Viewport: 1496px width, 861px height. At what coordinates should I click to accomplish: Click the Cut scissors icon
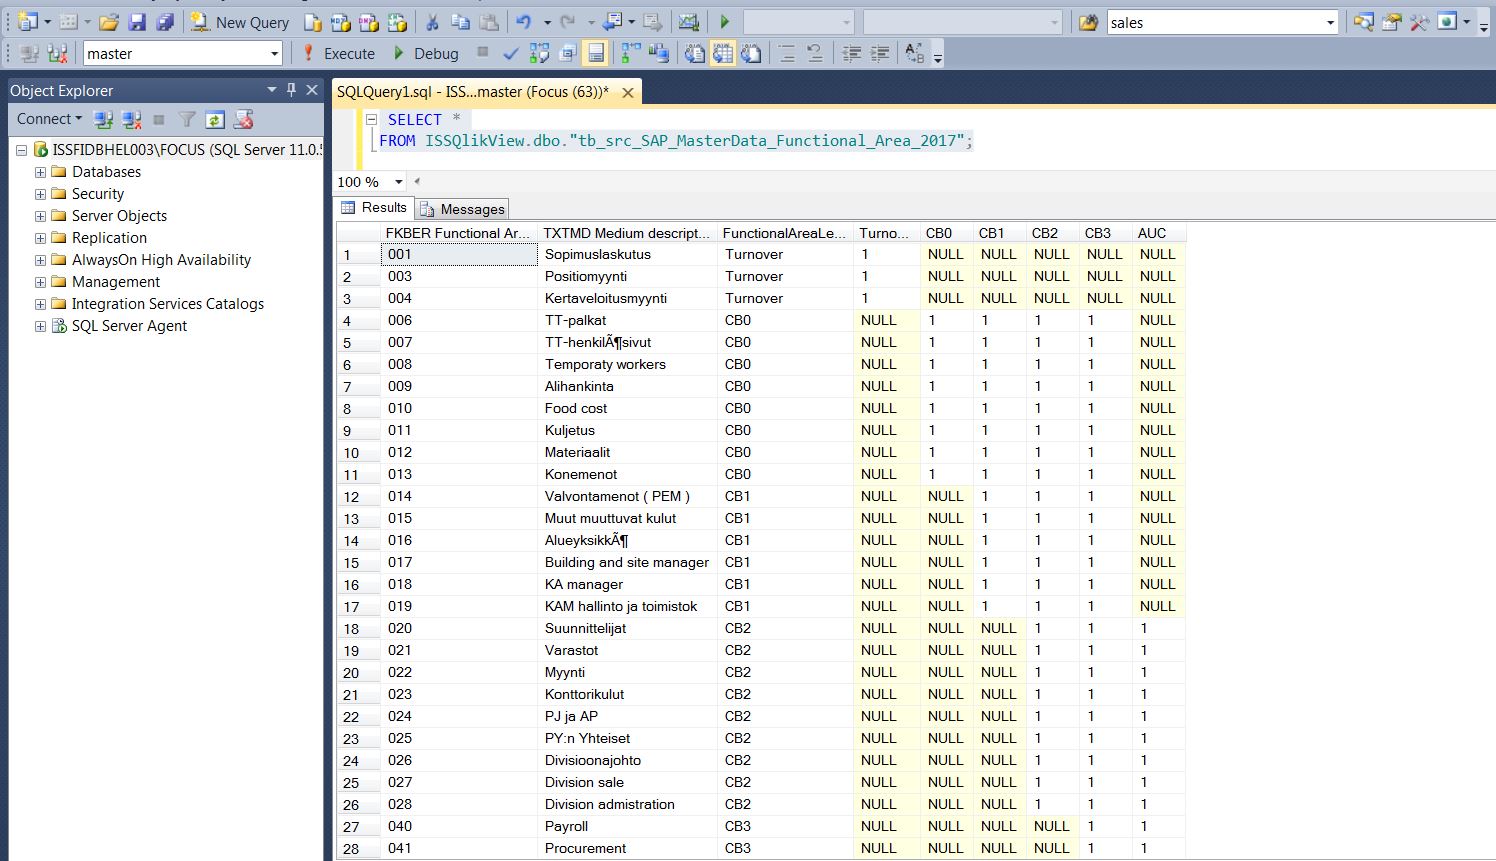pos(432,22)
